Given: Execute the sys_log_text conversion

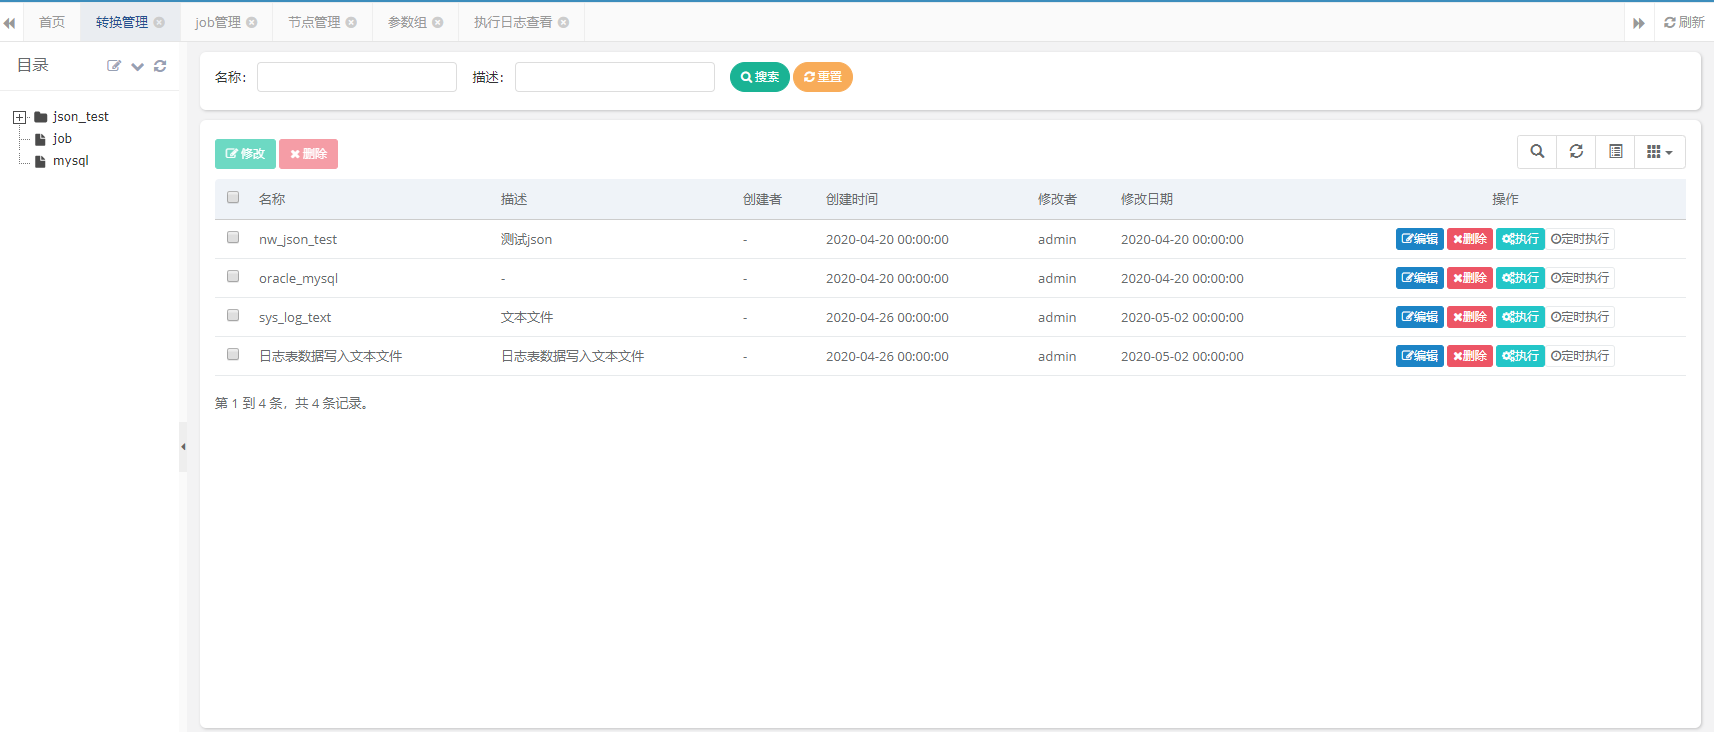Looking at the screenshot, I should [1520, 317].
